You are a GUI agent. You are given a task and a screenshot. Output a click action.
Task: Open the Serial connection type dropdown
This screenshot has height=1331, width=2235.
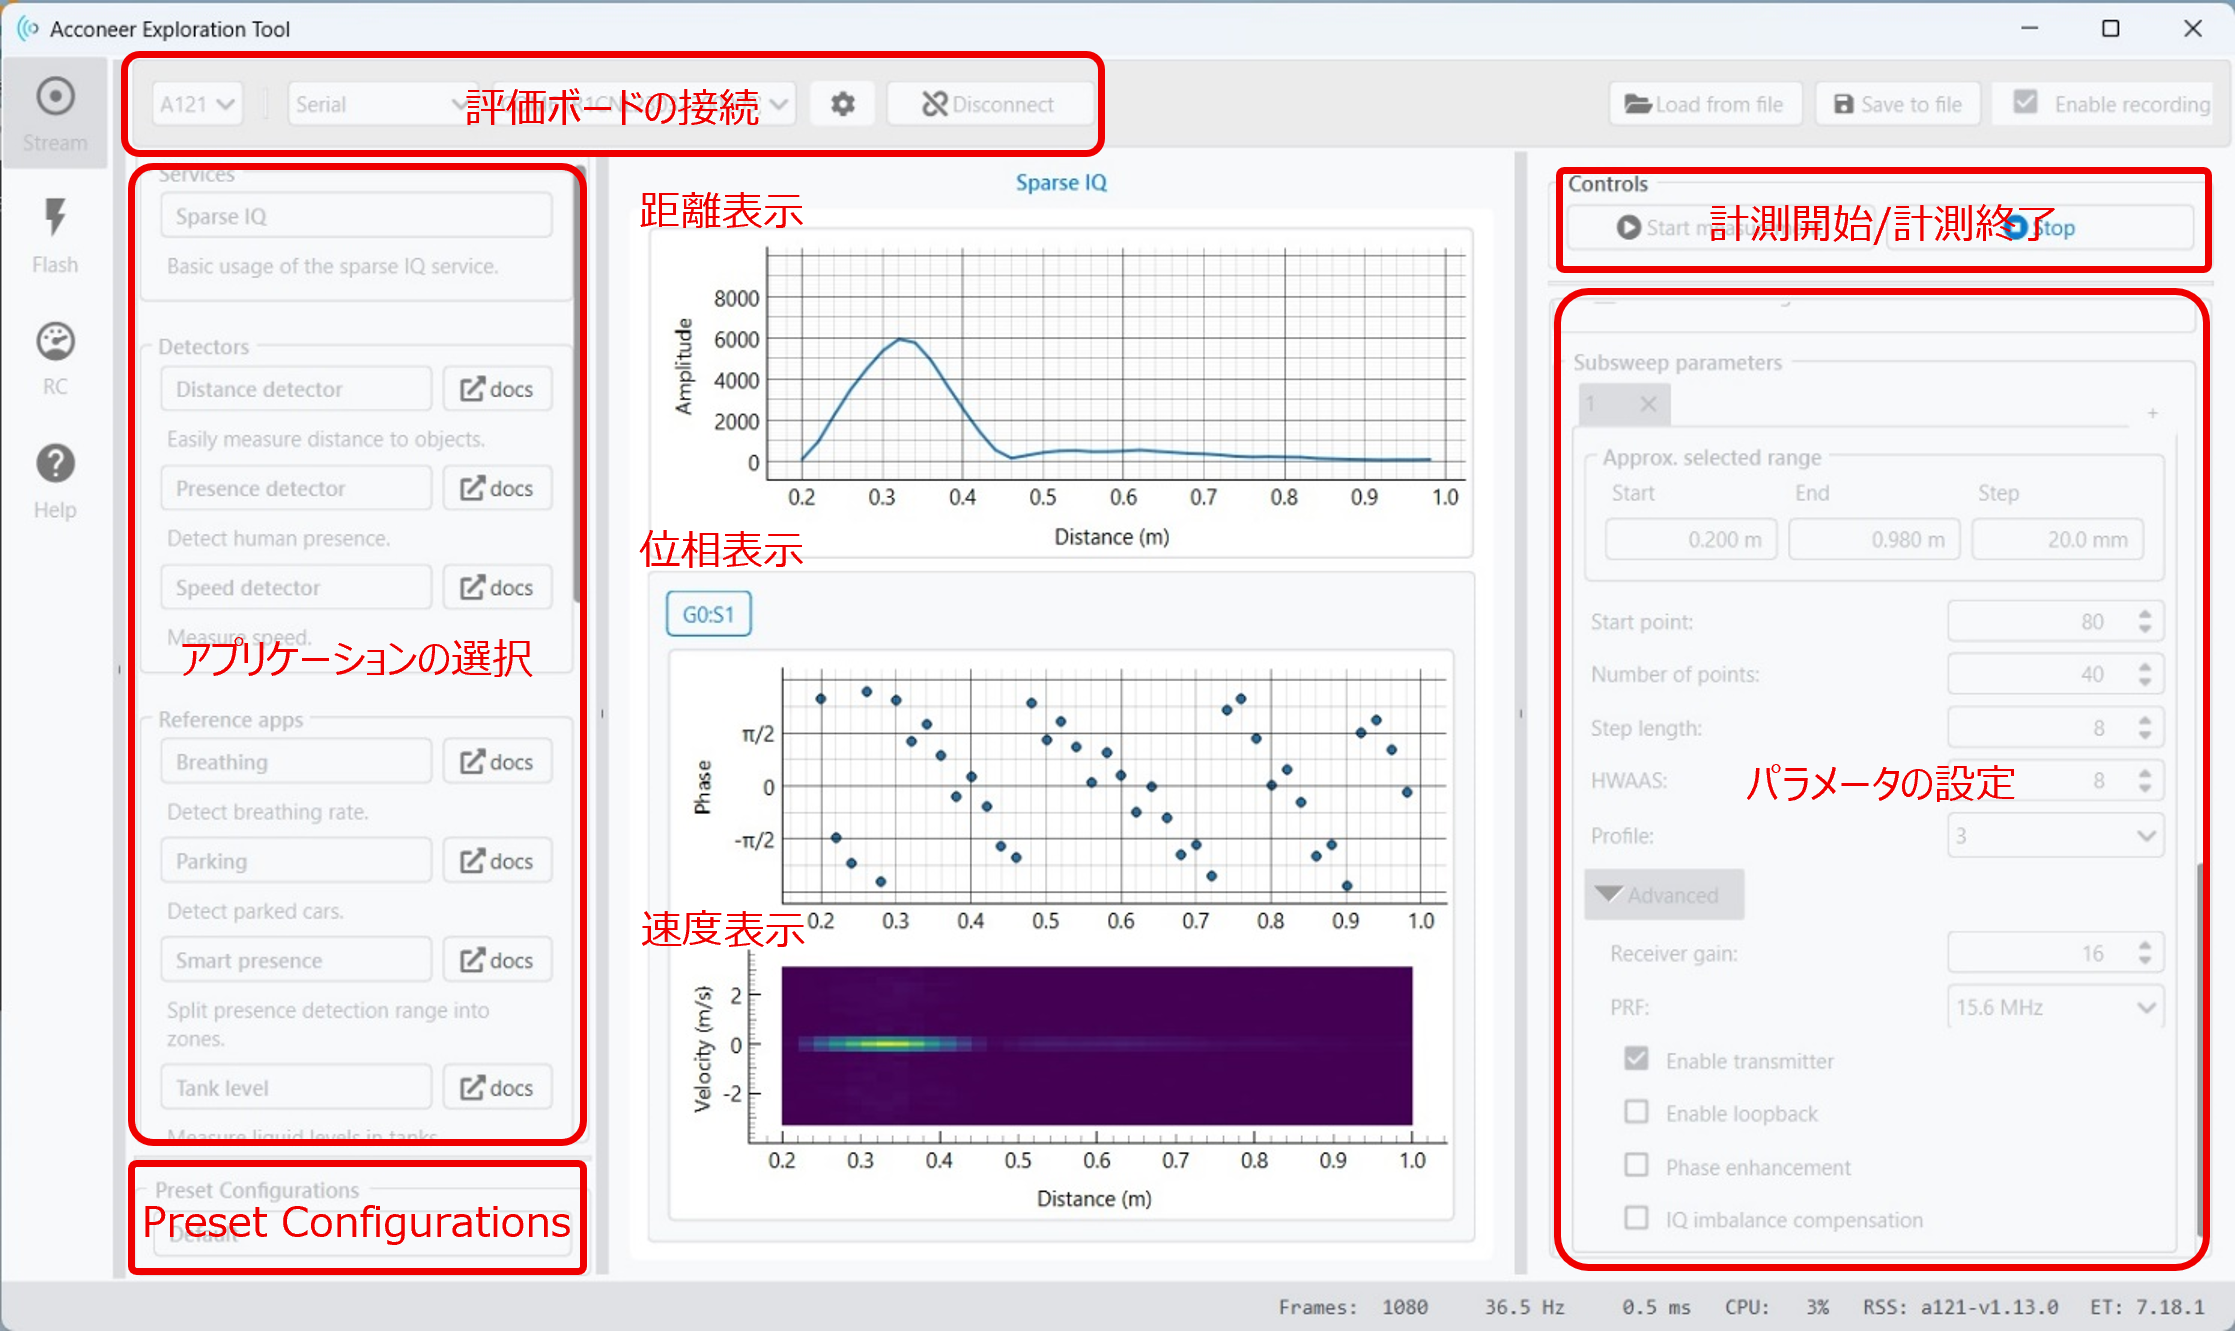[x=385, y=104]
